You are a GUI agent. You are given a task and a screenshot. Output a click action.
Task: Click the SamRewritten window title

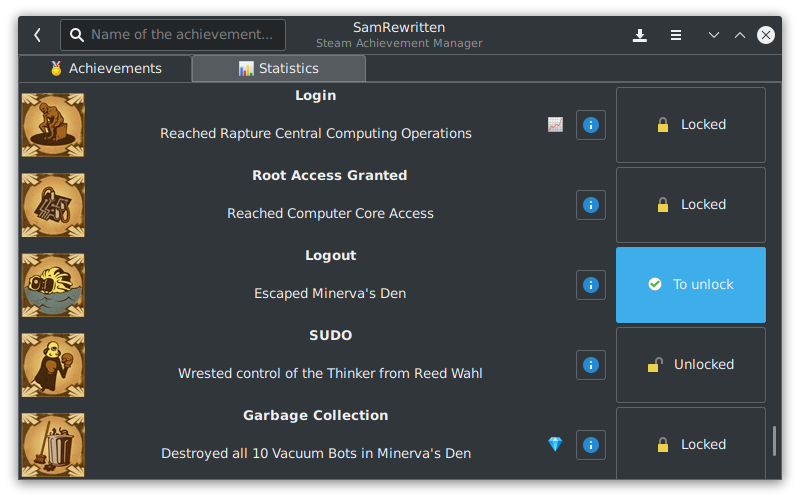[x=399, y=28]
